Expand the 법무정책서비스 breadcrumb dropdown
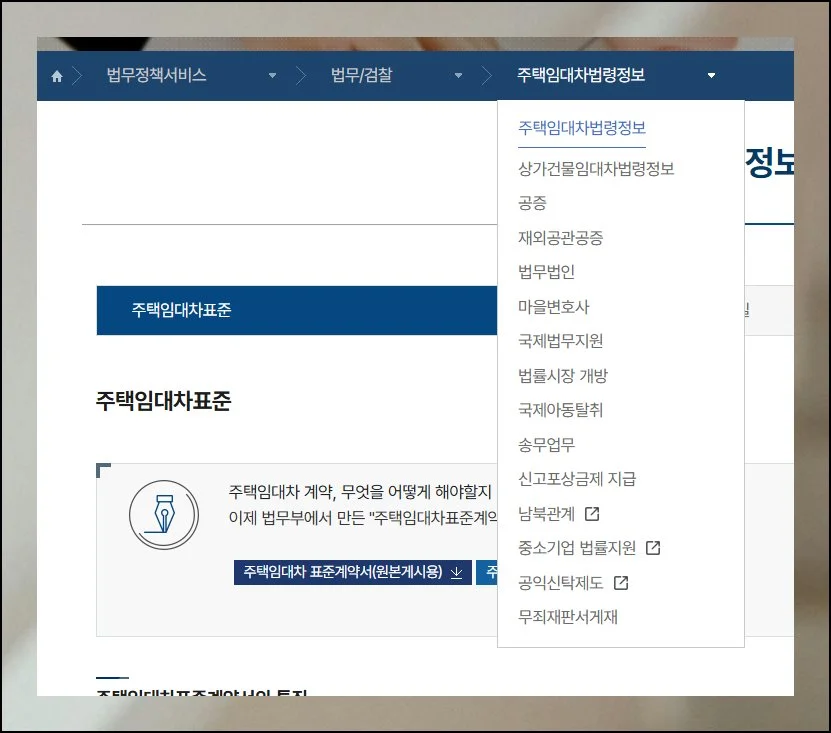The height and width of the screenshot is (733, 831). 272,76
